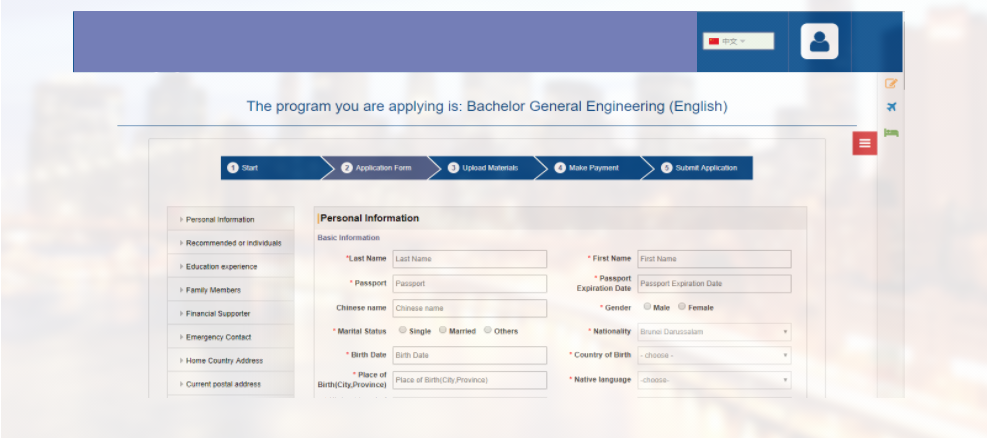Open the red hamburger menu button
The width and height of the screenshot is (987, 438).
(865, 143)
